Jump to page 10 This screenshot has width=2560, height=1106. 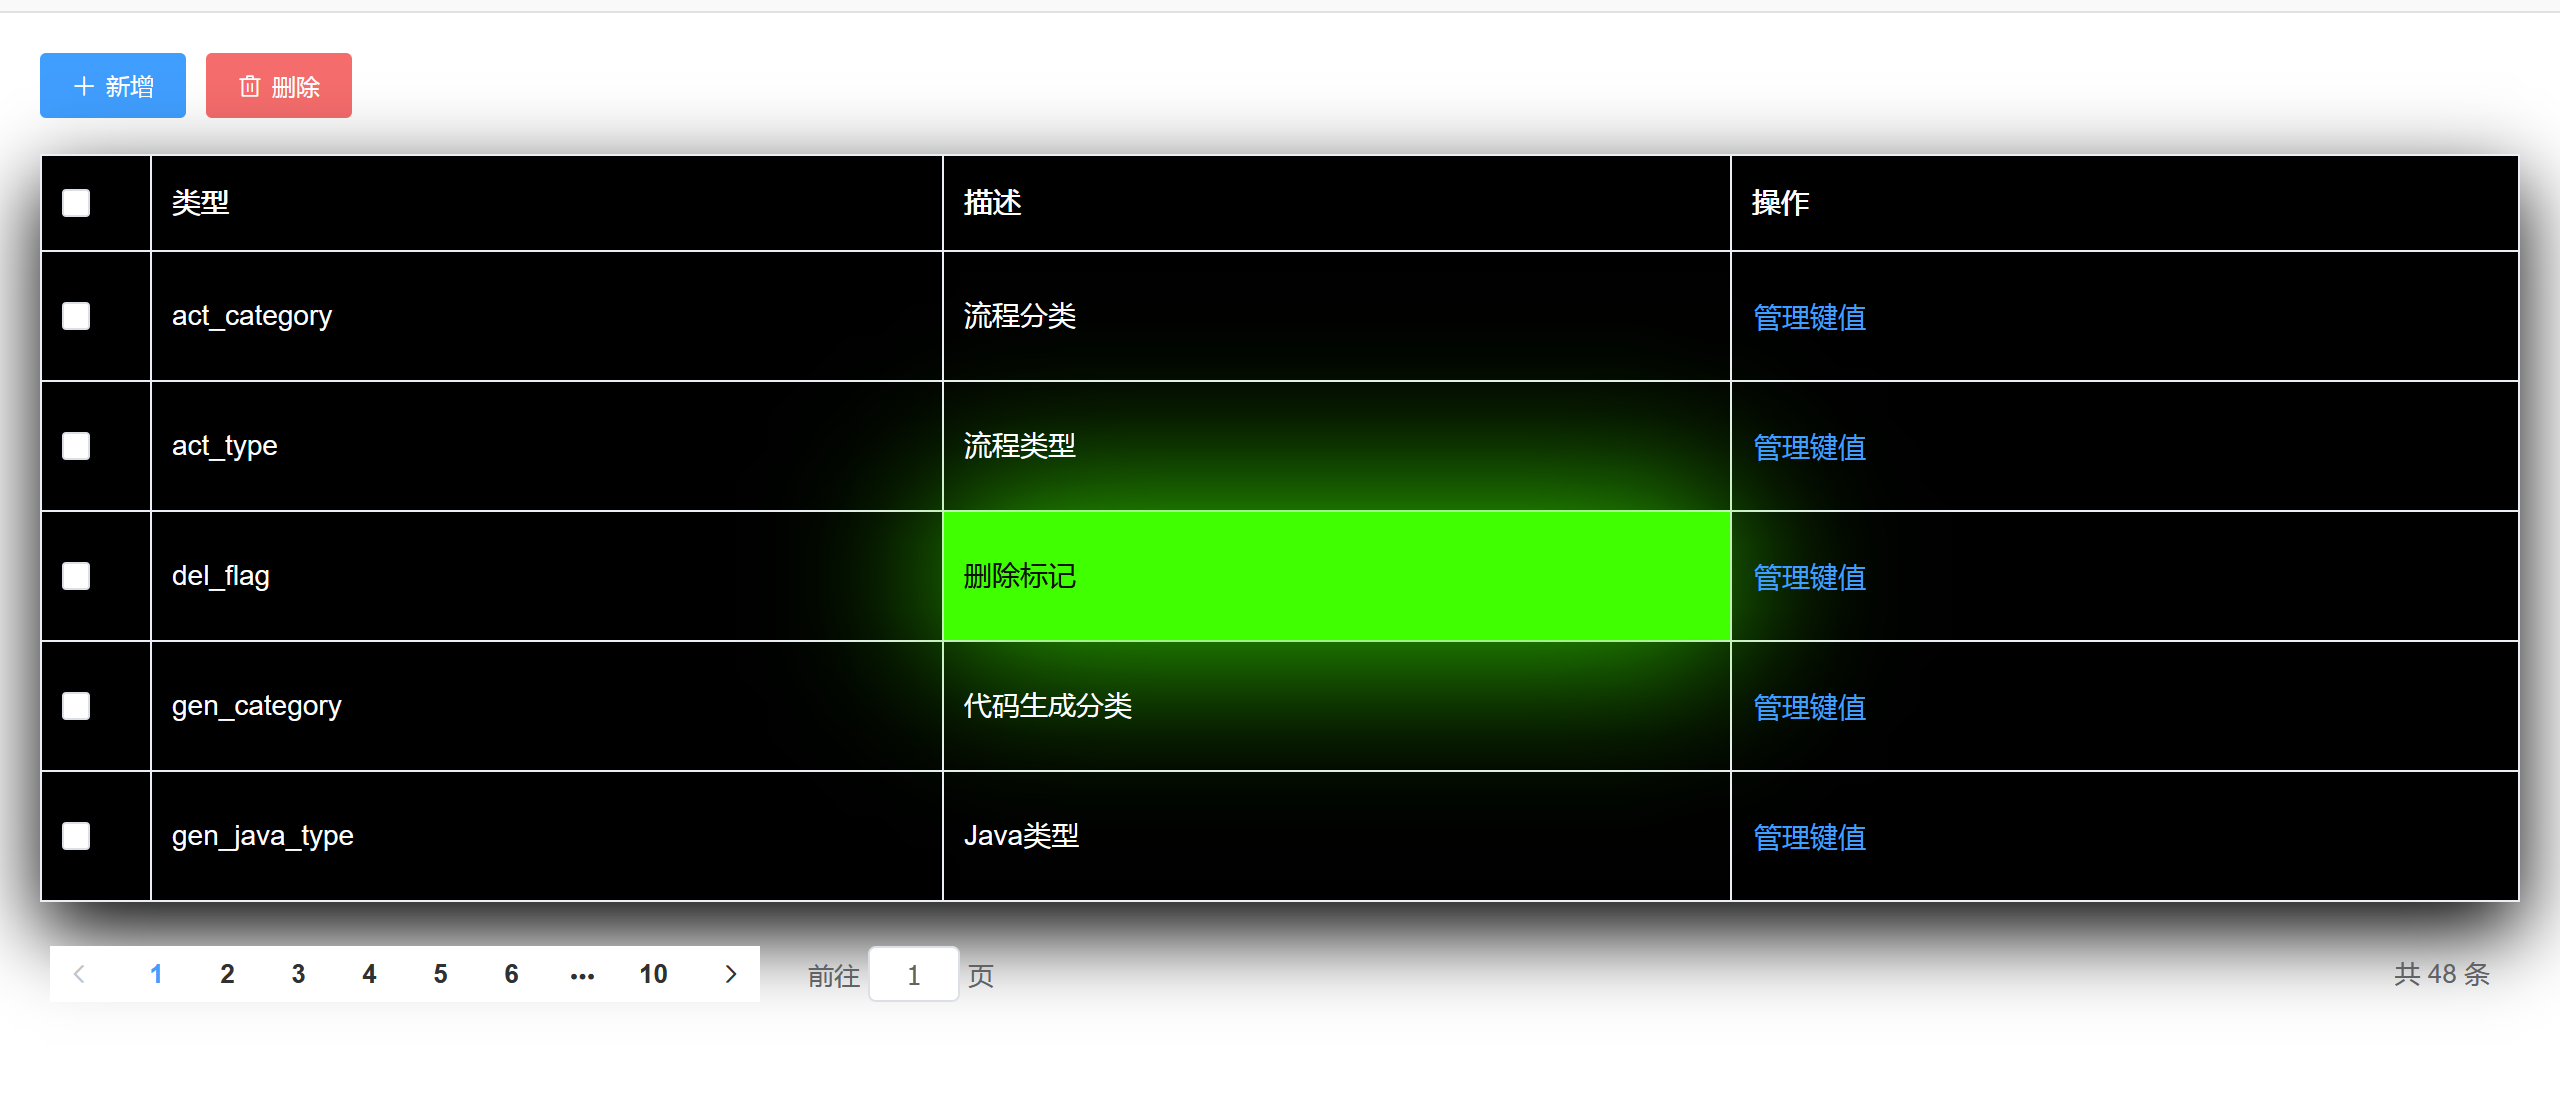[x=653, y=974]
